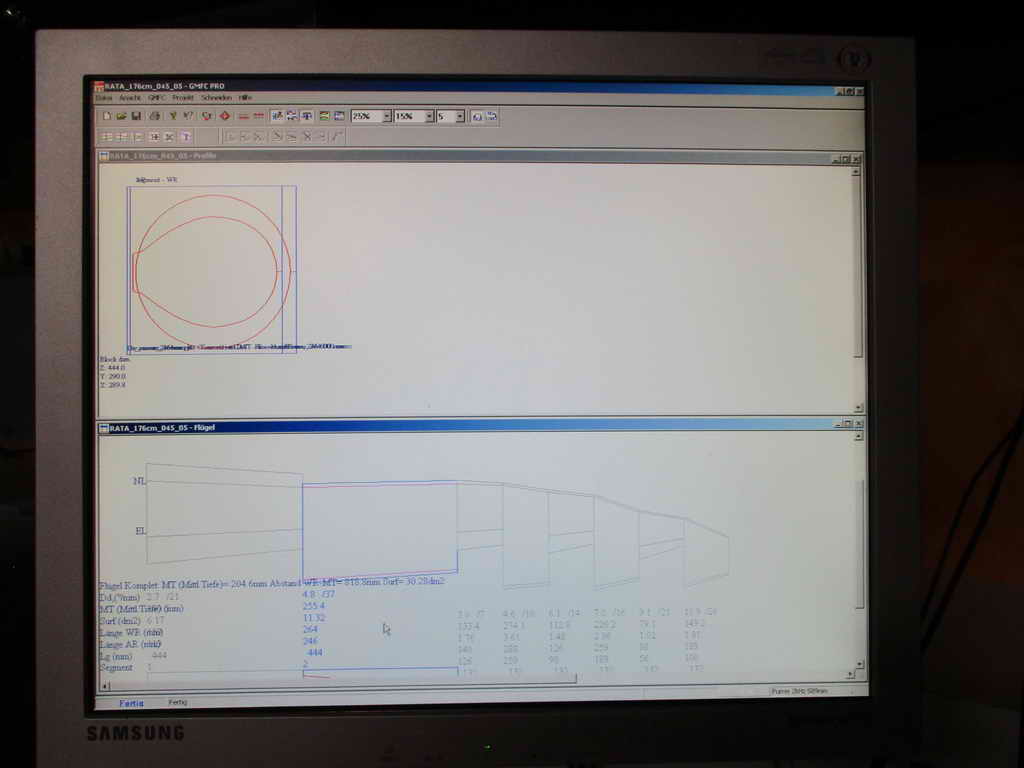The image size is (1024, 768).
Task: Open the Ansicht menu
Action: tap(130, 98)
